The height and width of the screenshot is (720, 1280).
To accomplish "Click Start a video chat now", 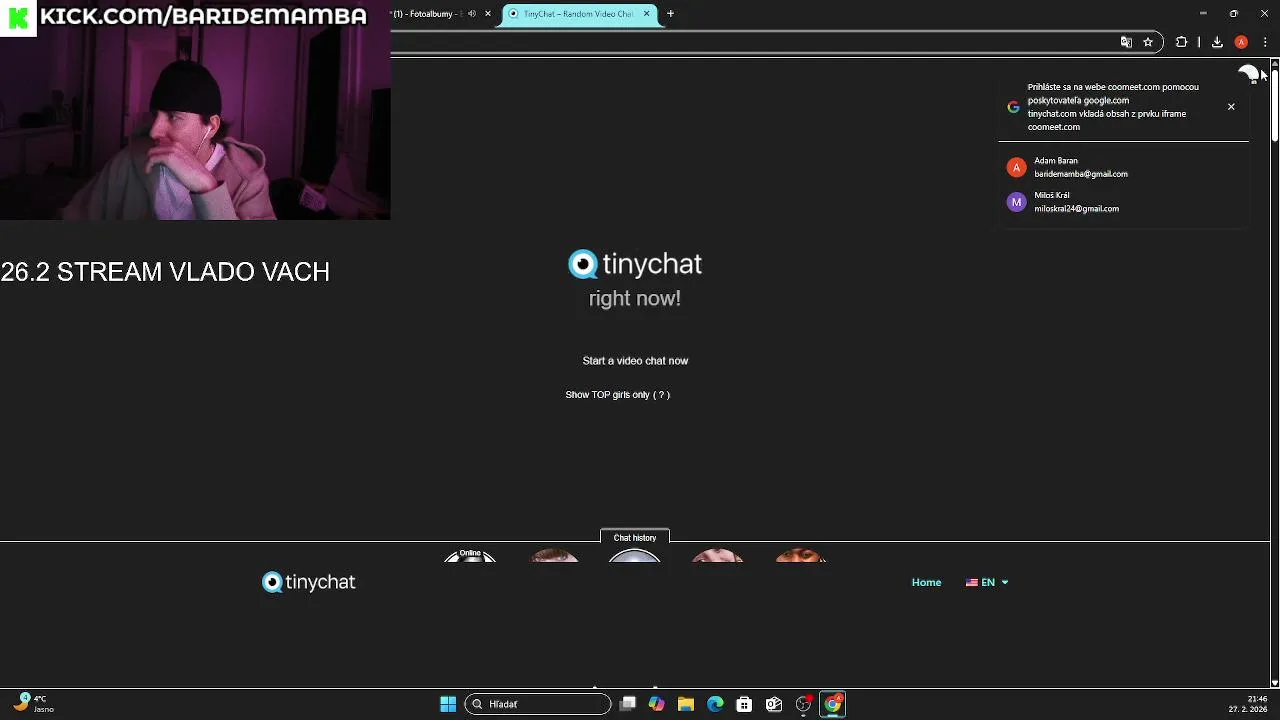I will (635, 360).
